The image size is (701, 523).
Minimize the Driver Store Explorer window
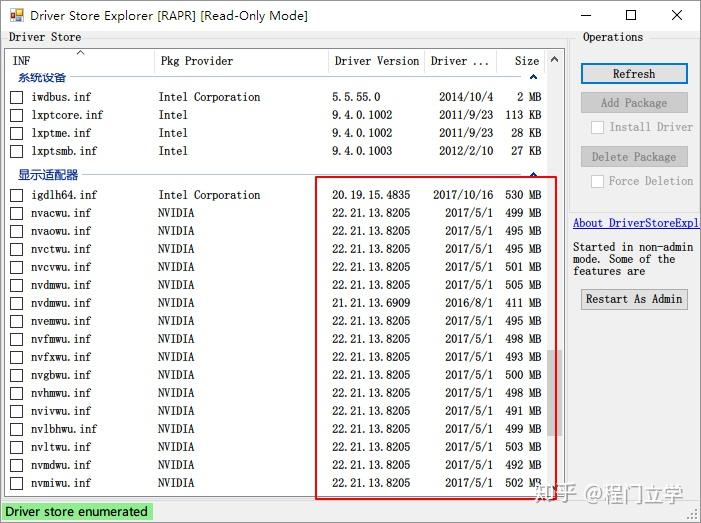tap(586, 15)
